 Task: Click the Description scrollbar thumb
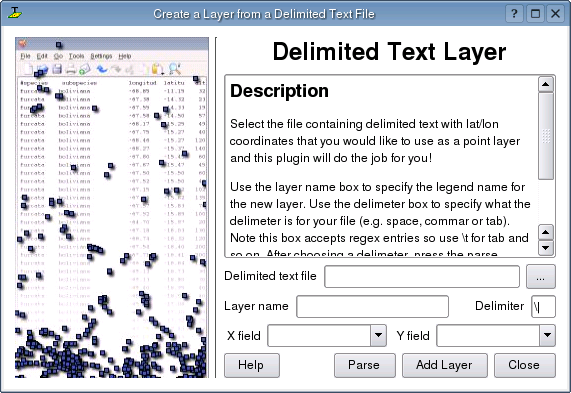click(x=546, y=136)
